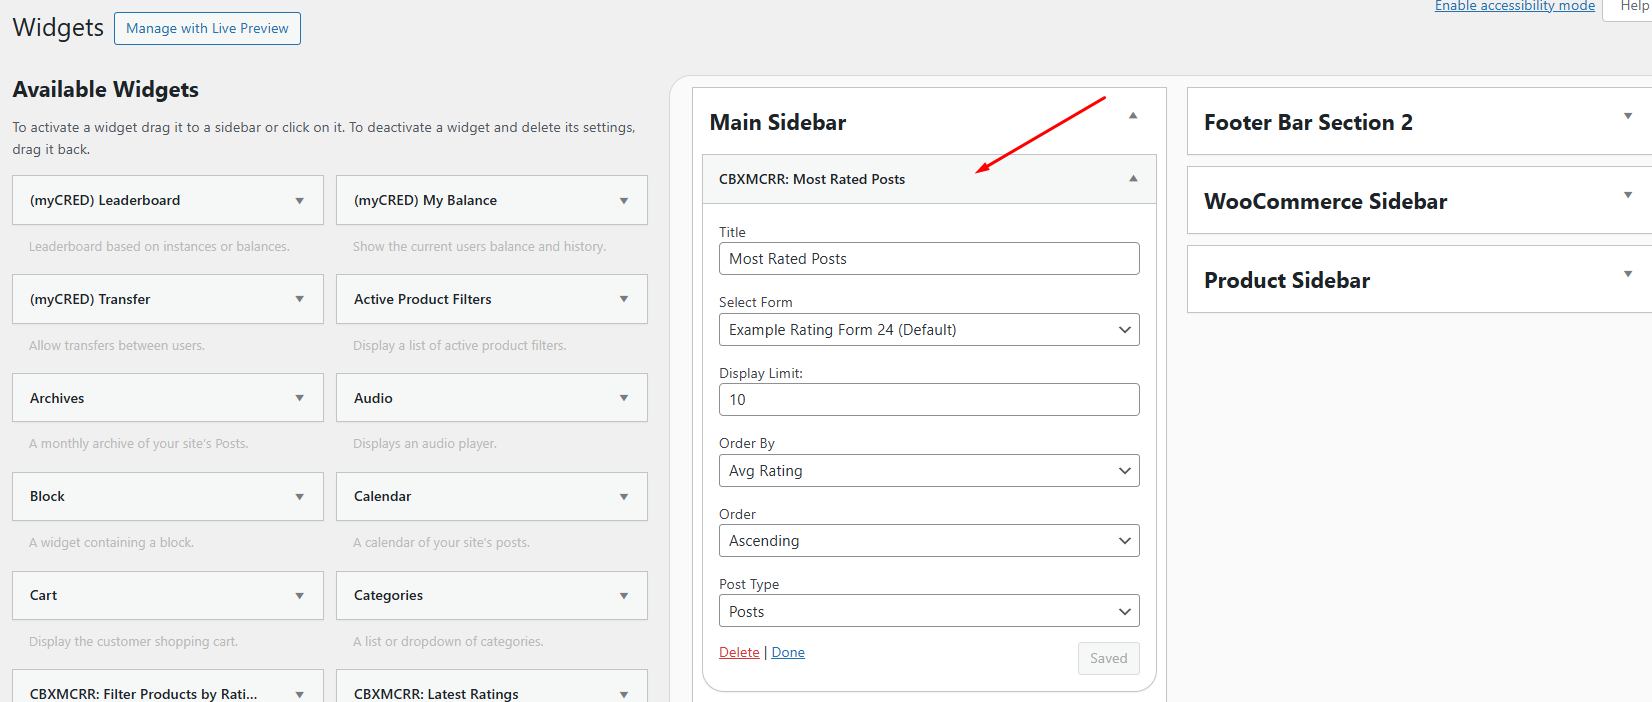Image resolution: width=1652 pixels, height=702 pixels.
Task: Collapse the Main Sidebar panel
Action: tap(1133, 116)
